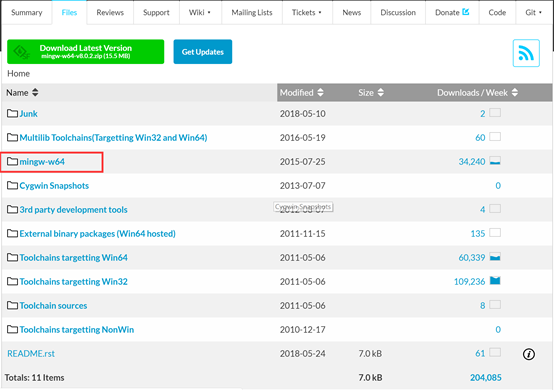Click the Toolchain sources folder icon
Viewport: 554px width, 390px height.
click(12, 306)
